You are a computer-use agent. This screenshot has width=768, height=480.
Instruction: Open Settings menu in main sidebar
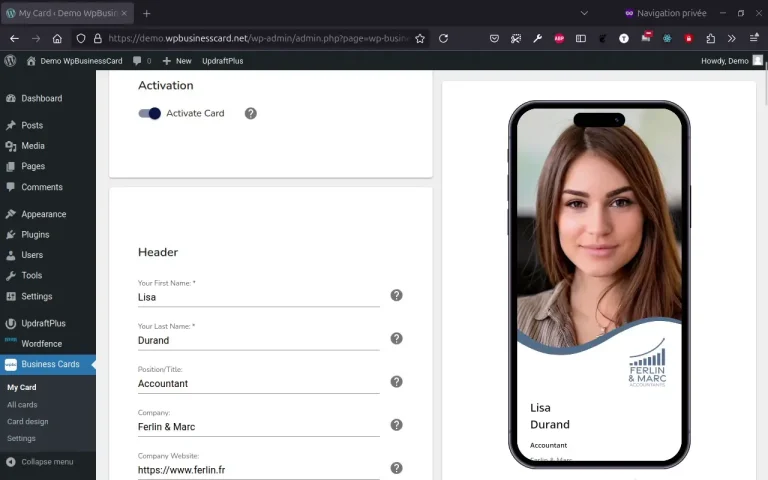pyautogui.click(x=48, y=296)
